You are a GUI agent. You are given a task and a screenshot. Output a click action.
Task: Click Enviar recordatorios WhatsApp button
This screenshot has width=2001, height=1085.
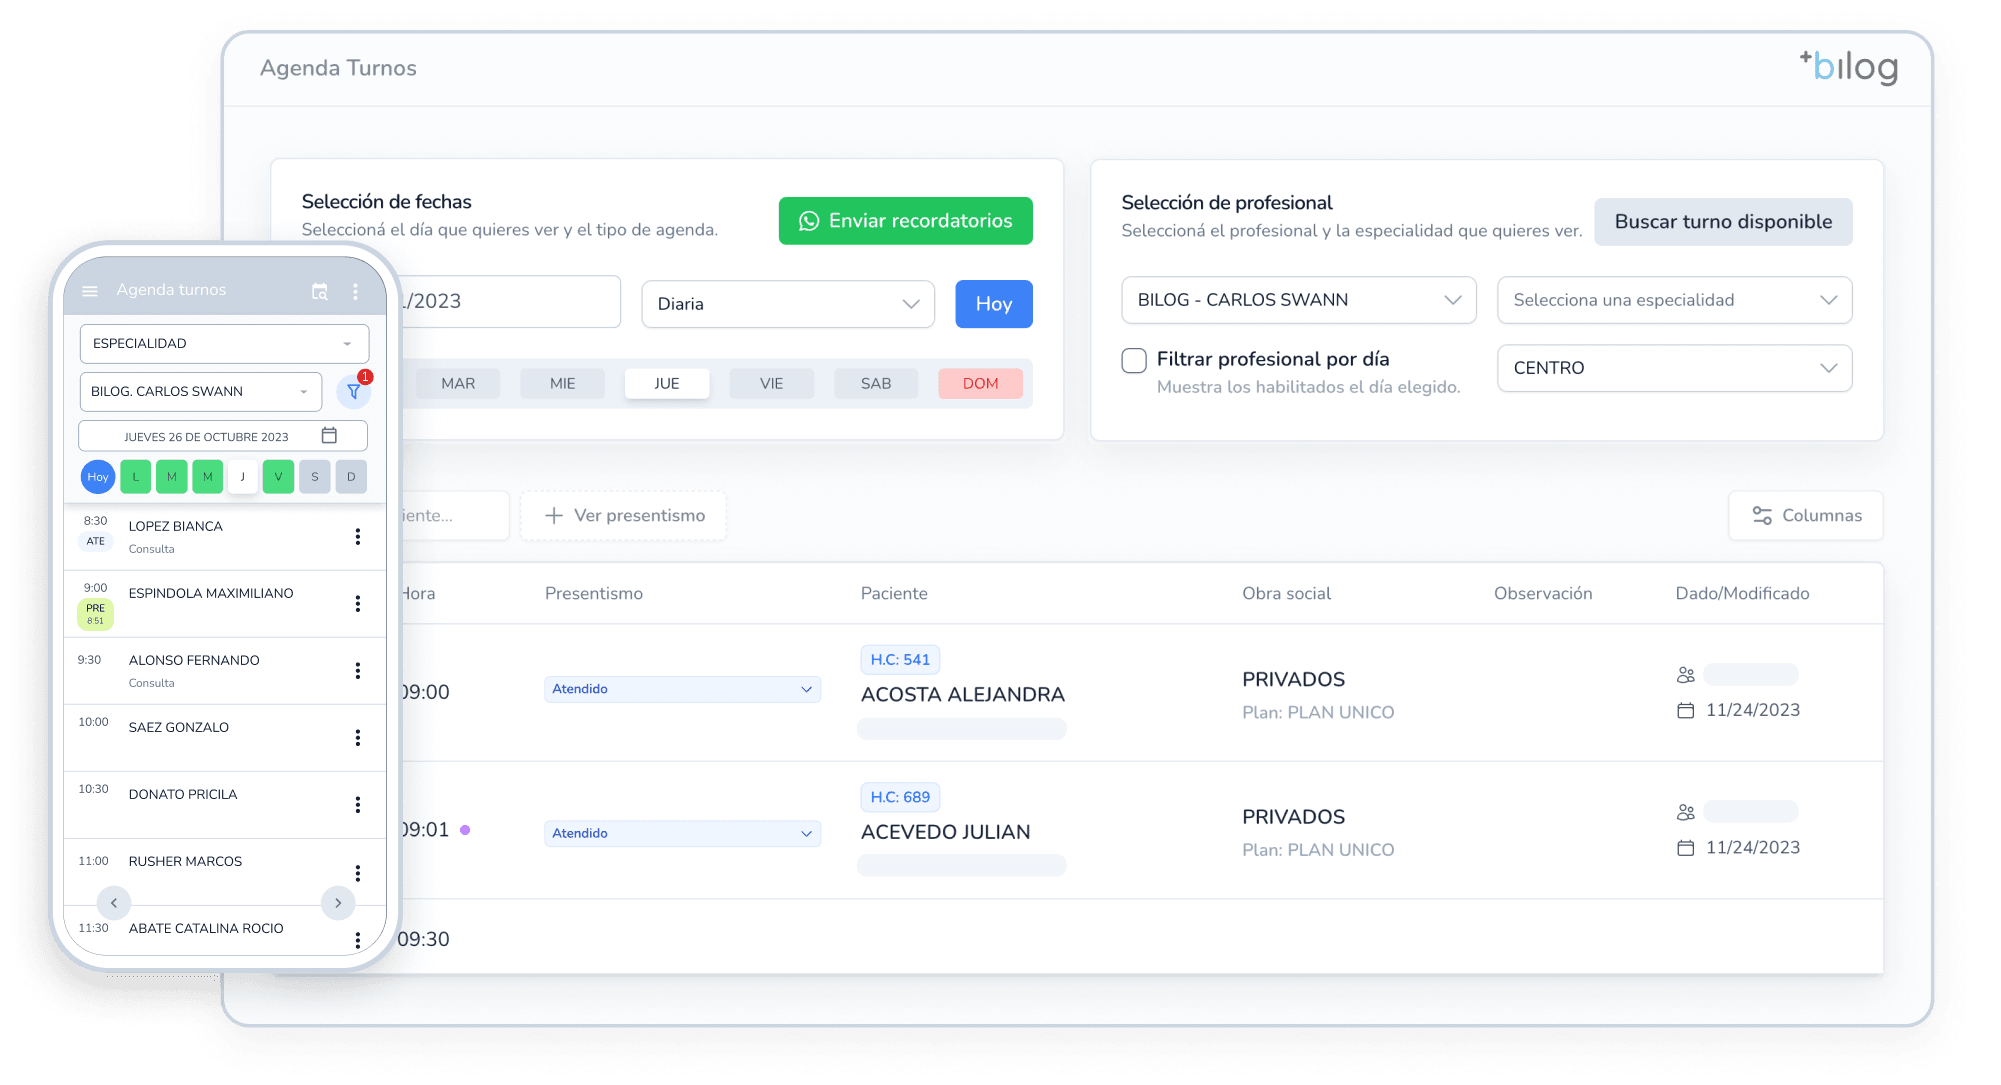[x=906, y=221]
